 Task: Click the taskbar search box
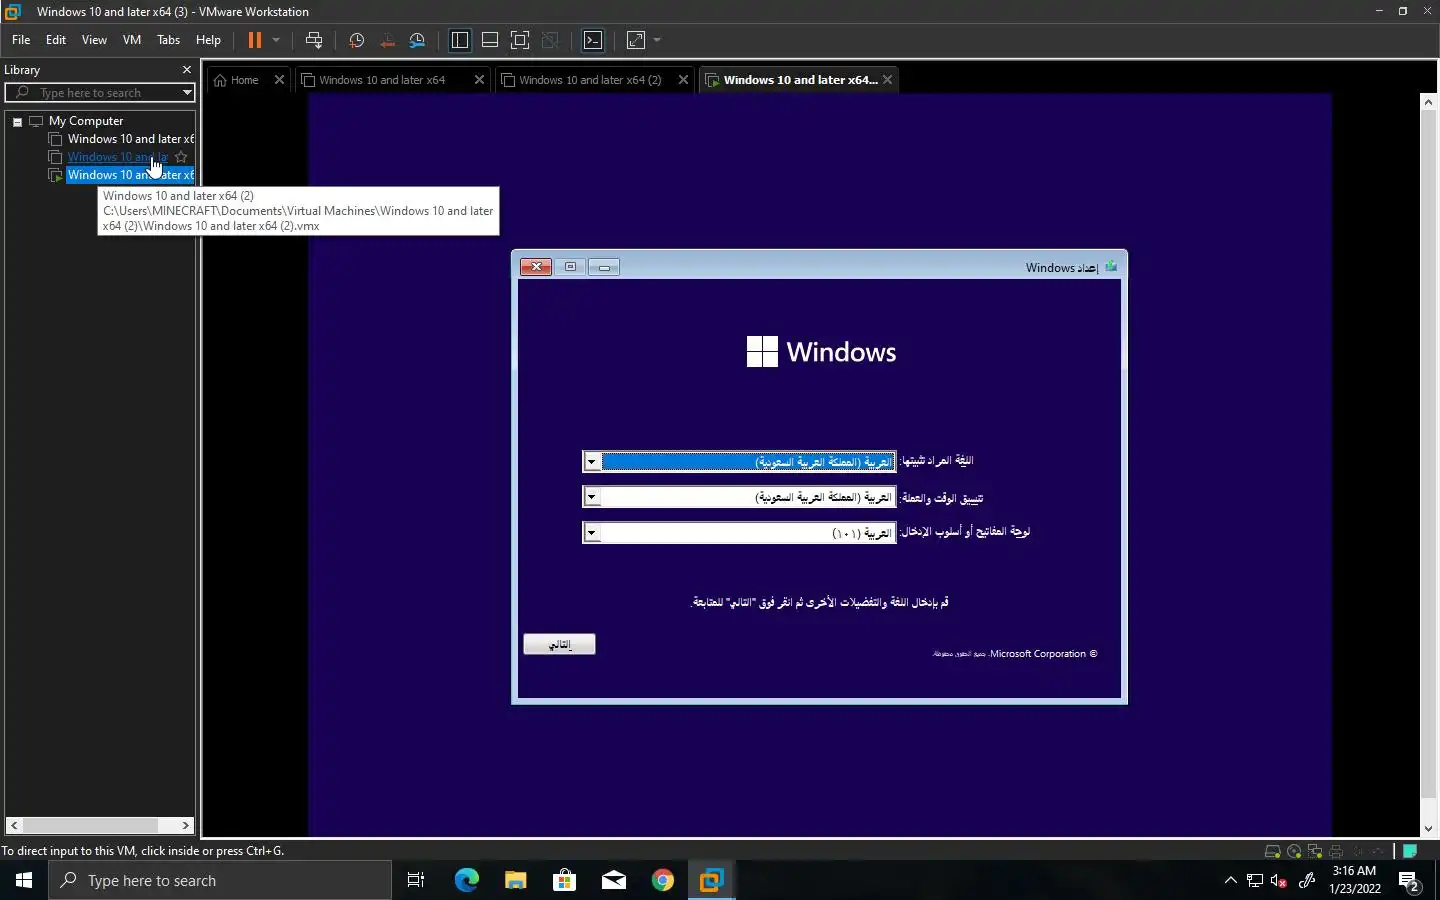click(x=220, y=880)
